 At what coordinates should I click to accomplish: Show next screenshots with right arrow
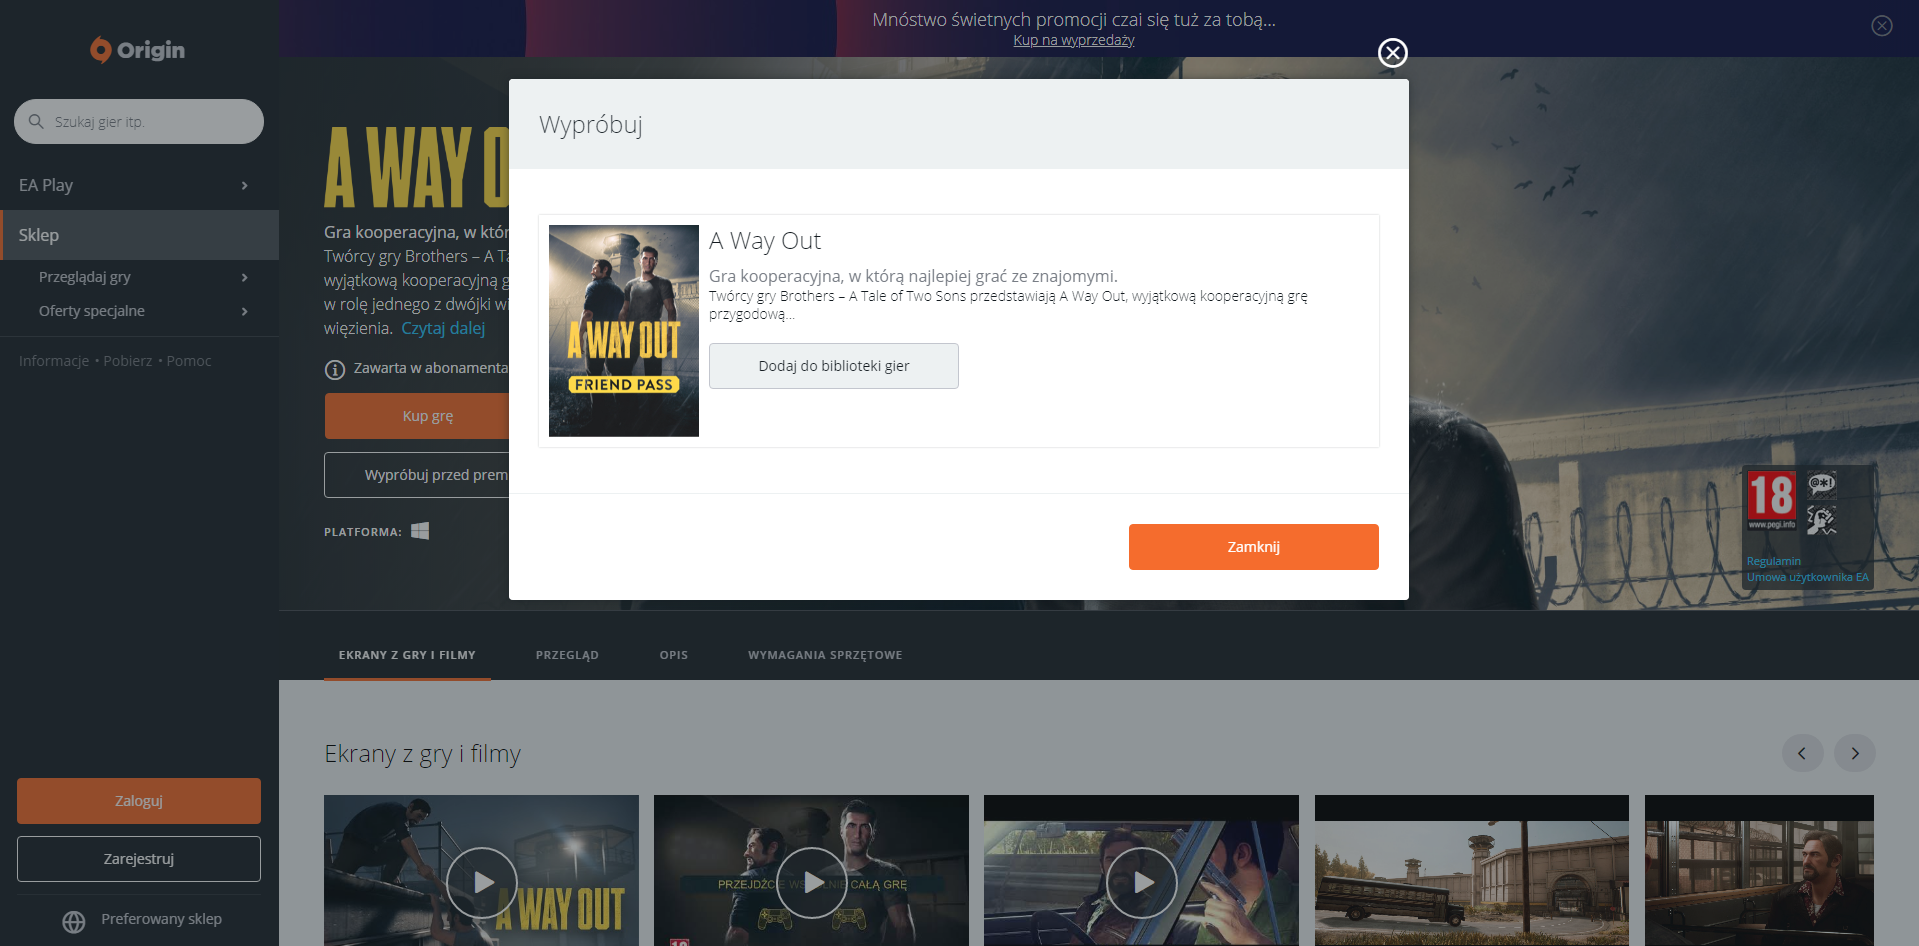(1855, 753)
